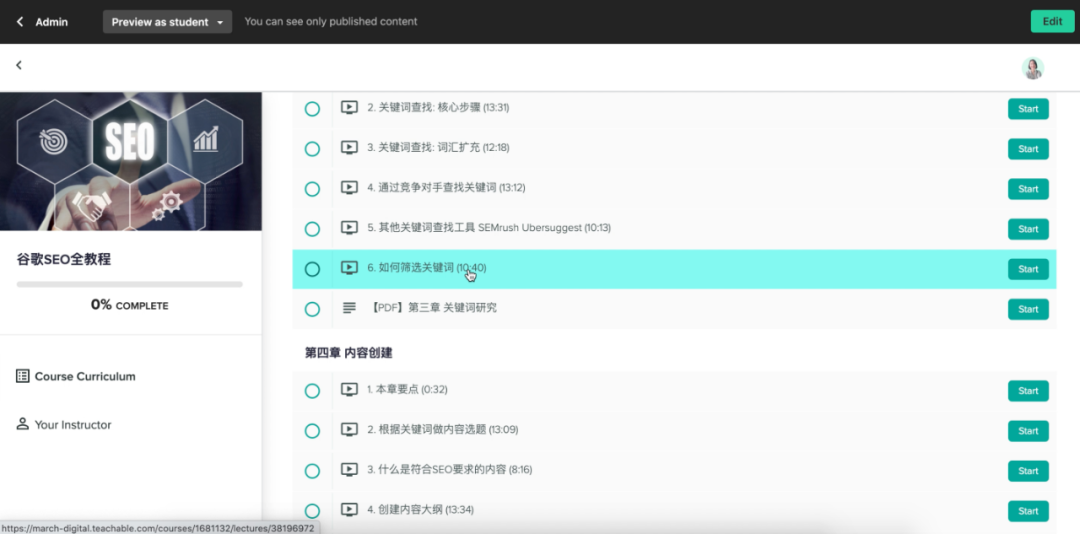Start lecture 6. 如何筛选关键词
Image resolution: width=1080 pixels, height=534 pixels.
tap(1028, 269)
